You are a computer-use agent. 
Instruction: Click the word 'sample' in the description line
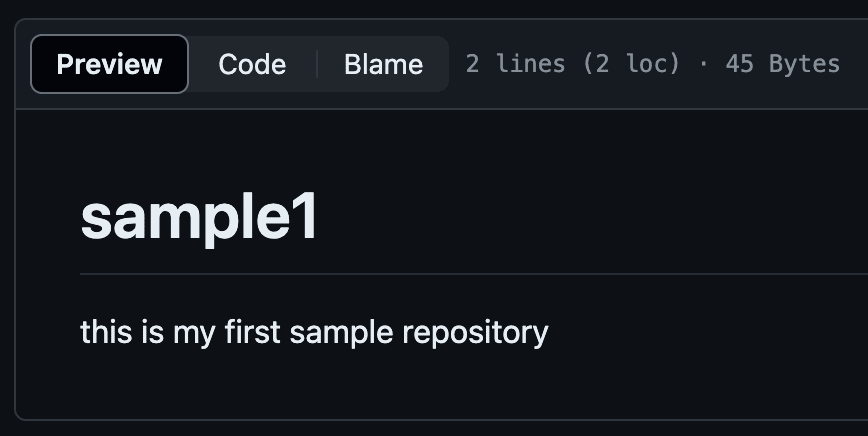[342, 333]
